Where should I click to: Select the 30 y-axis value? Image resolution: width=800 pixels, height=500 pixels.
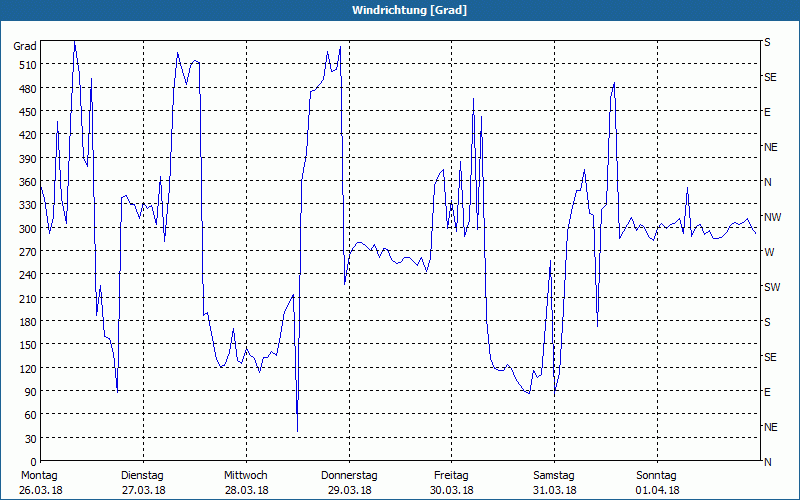(x=31, y=439)
